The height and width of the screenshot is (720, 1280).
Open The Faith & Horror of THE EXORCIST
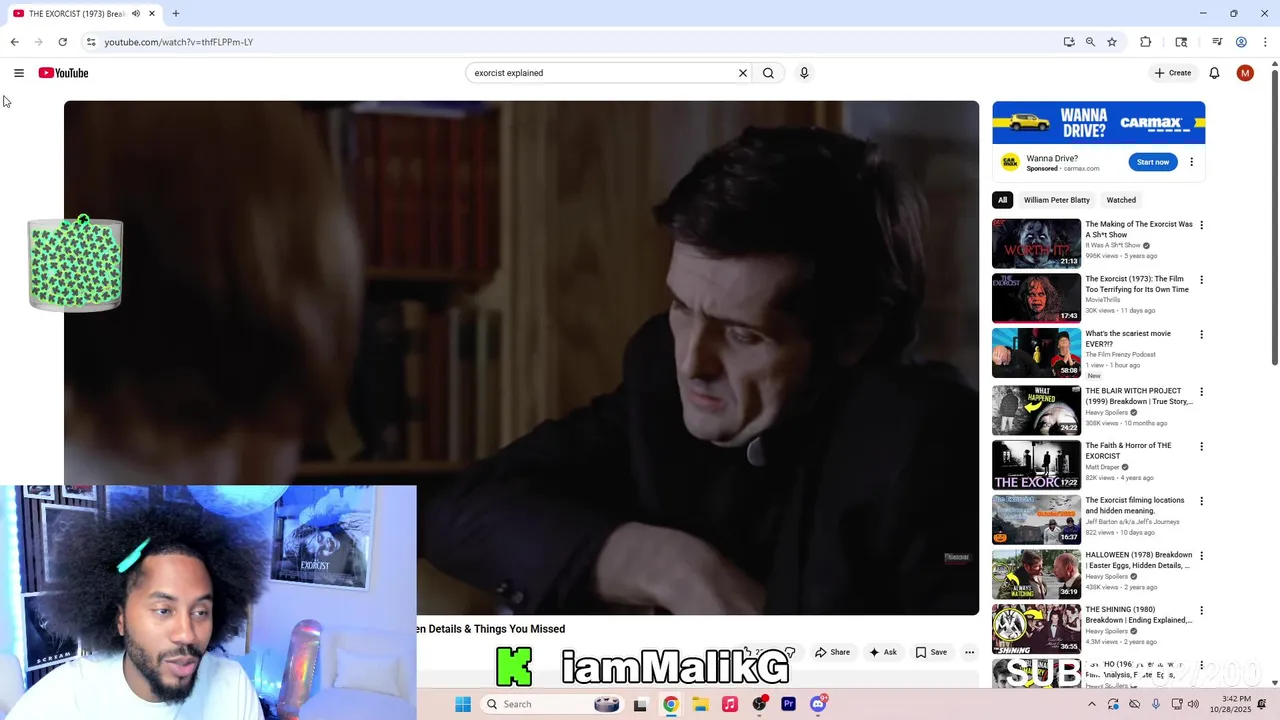click(1128, 451)
